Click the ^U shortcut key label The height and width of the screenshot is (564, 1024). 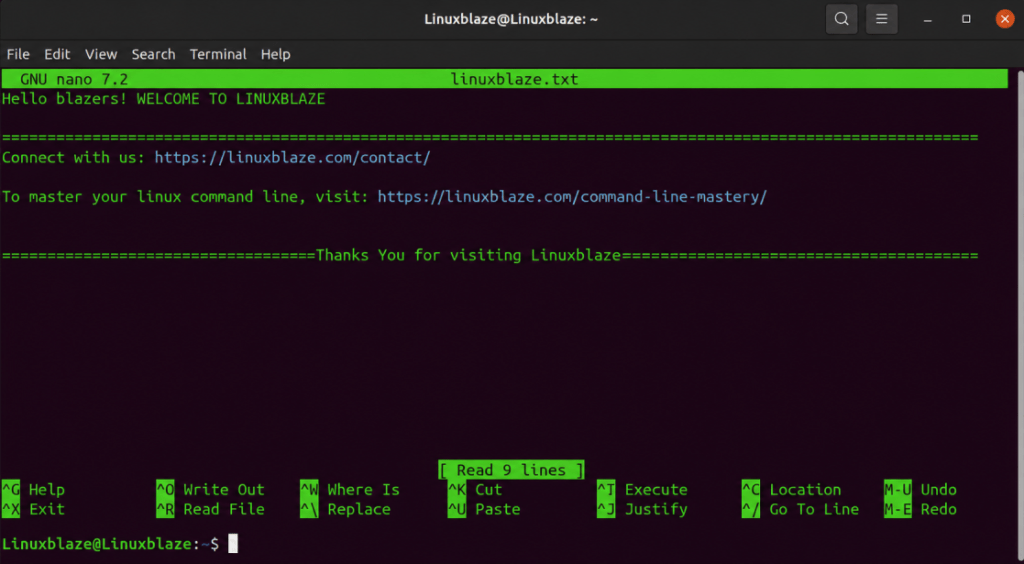456,509
